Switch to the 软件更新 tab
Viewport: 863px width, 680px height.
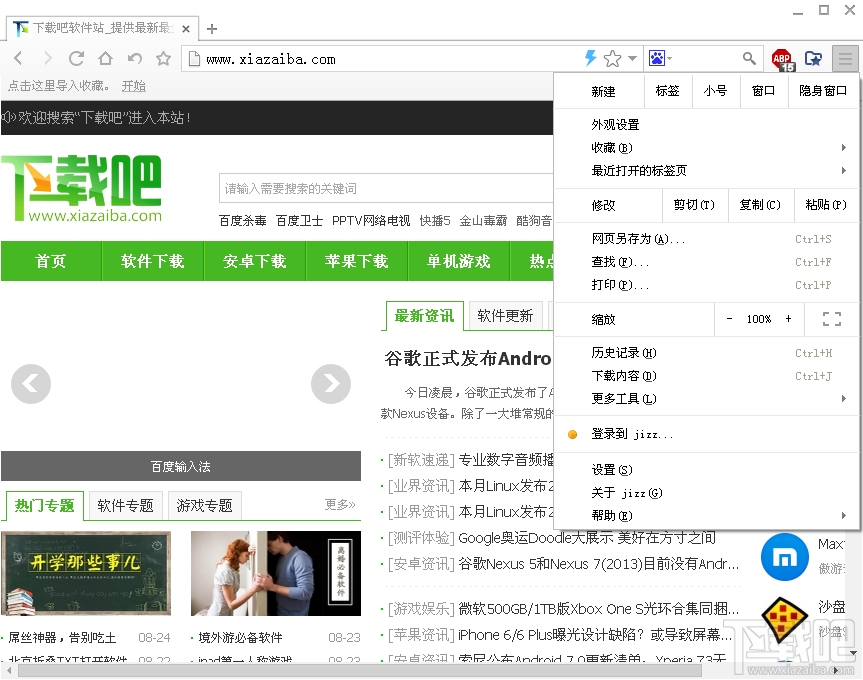tap(505, 316)
